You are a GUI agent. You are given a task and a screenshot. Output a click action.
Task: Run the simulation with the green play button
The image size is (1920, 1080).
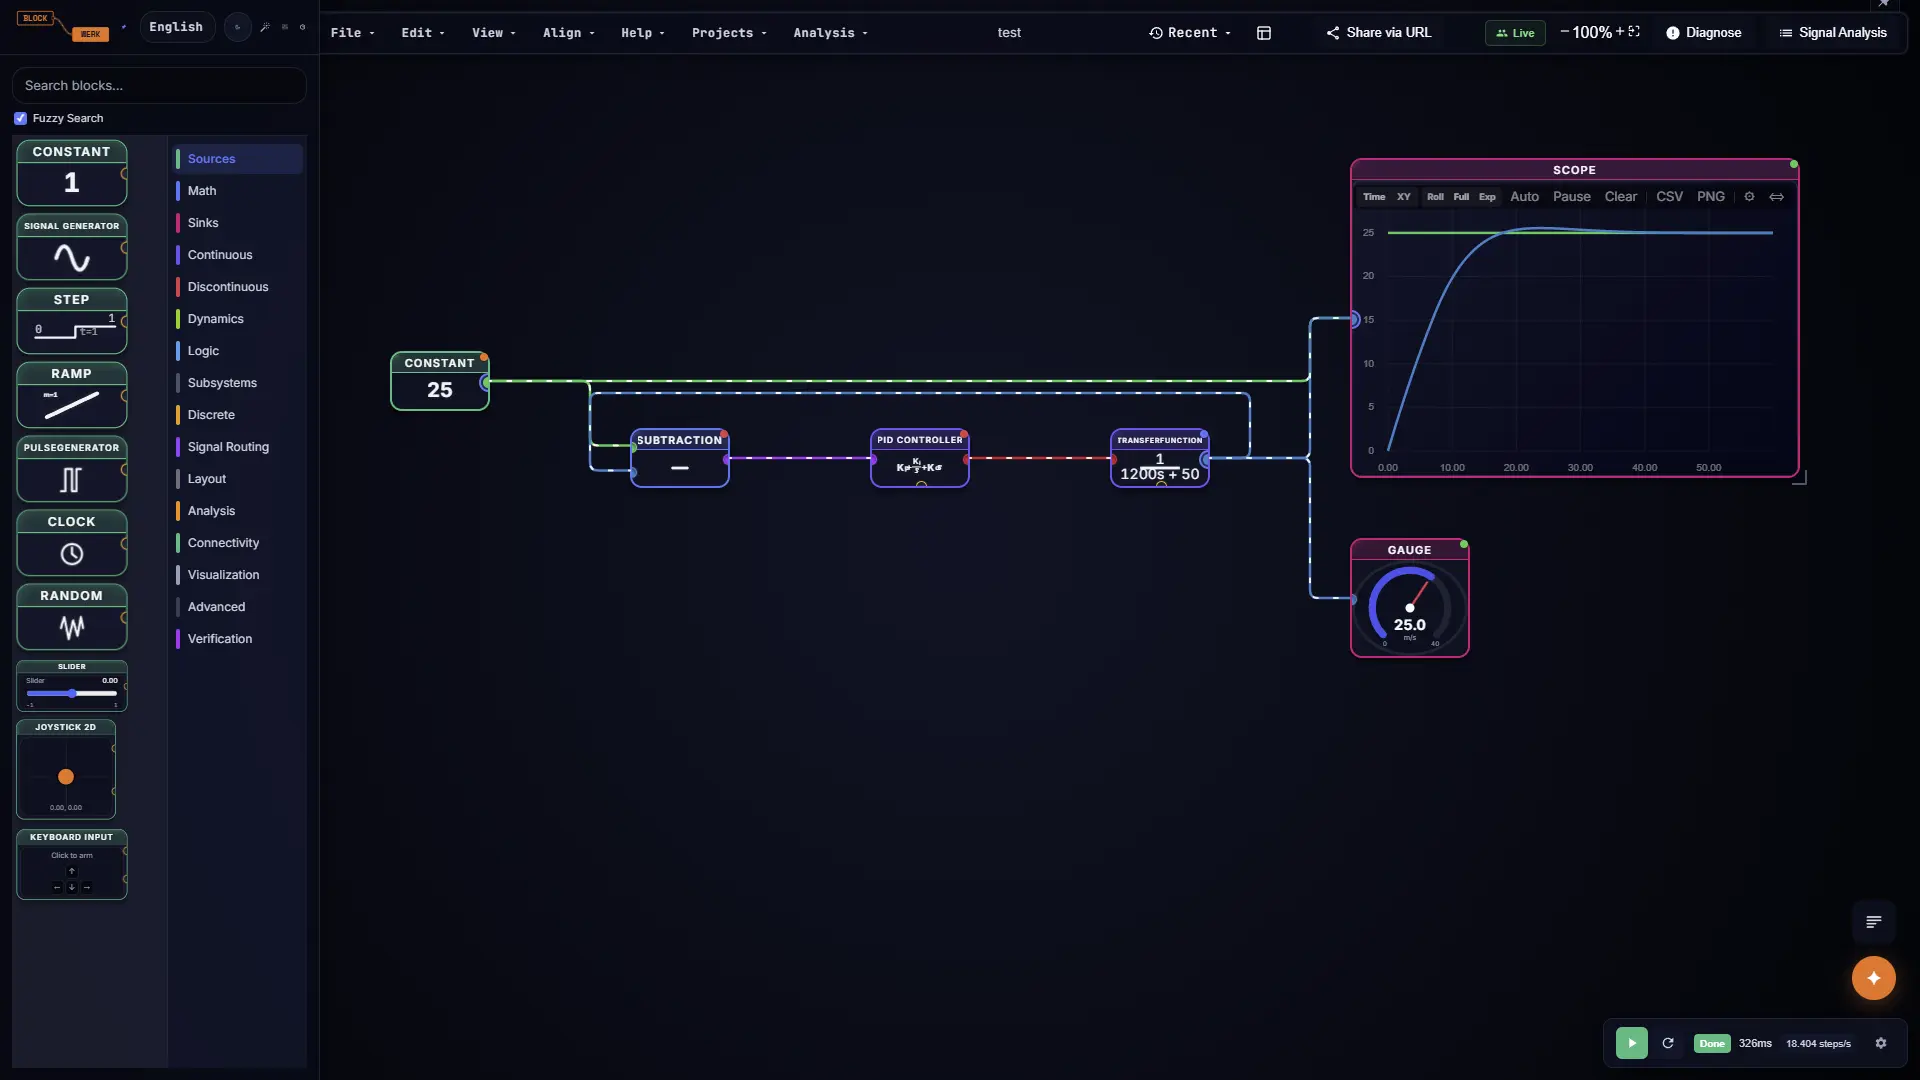pyautogui.click(x=1631, y=1043)
